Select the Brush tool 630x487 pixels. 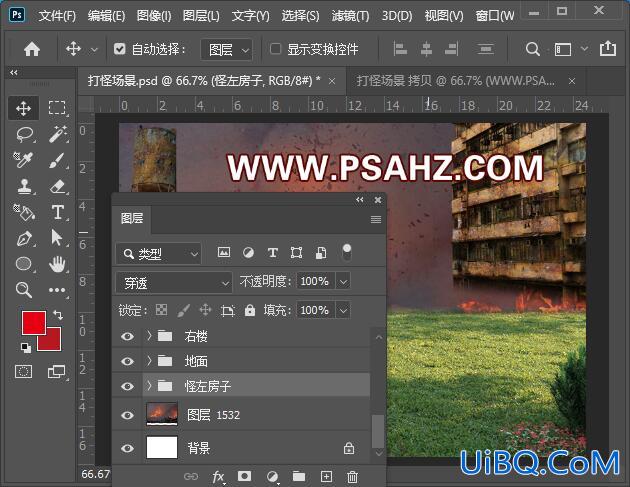tap(57, 160)
